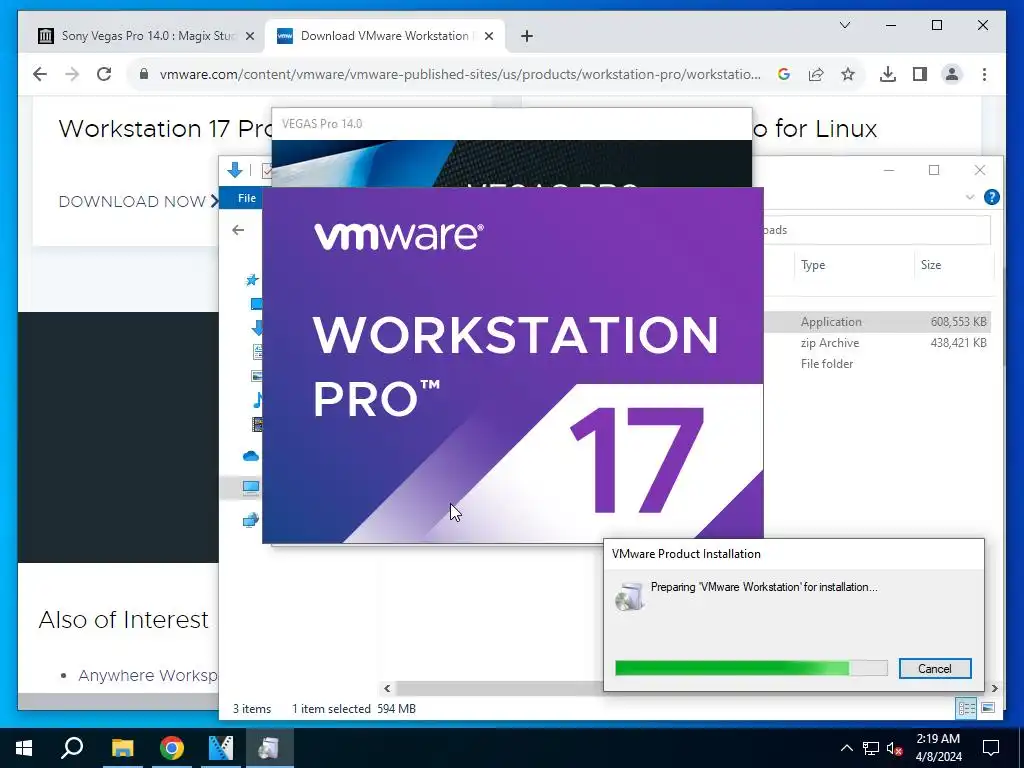This screenshot has height=768, width=1024.
Task: Select the File folder row
Action: 876,364
